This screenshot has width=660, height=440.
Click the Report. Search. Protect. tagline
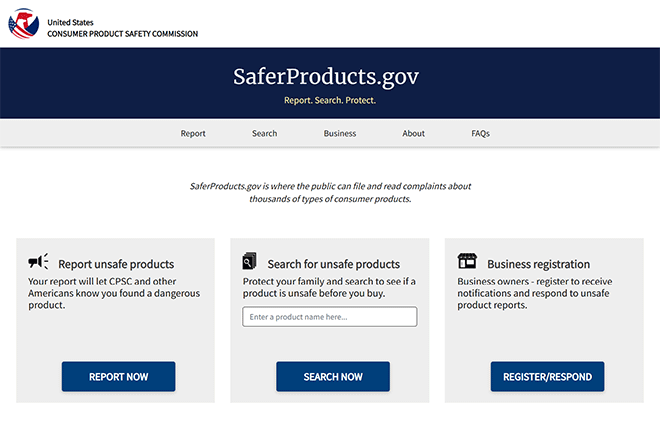click(x=330, y=101)
